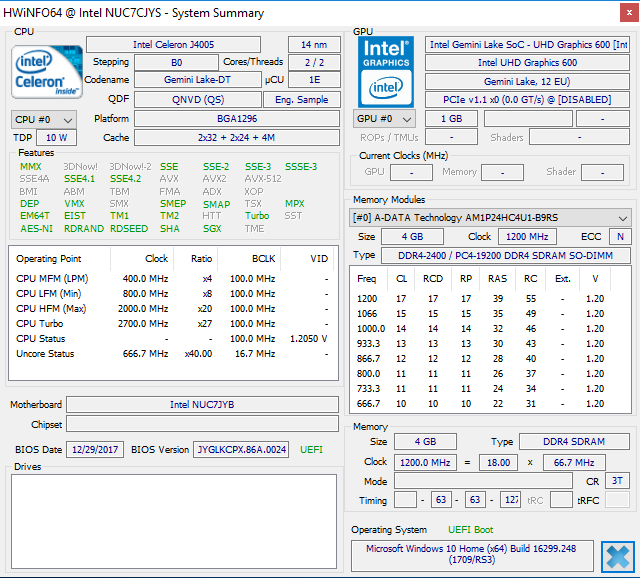Click the Turbo feature flag

(x=257, y=216)
